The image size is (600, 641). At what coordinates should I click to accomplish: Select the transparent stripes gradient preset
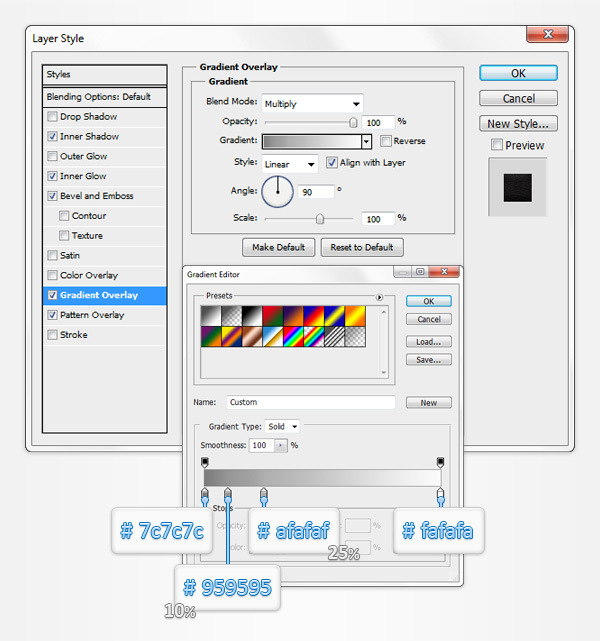pos(334,337)
